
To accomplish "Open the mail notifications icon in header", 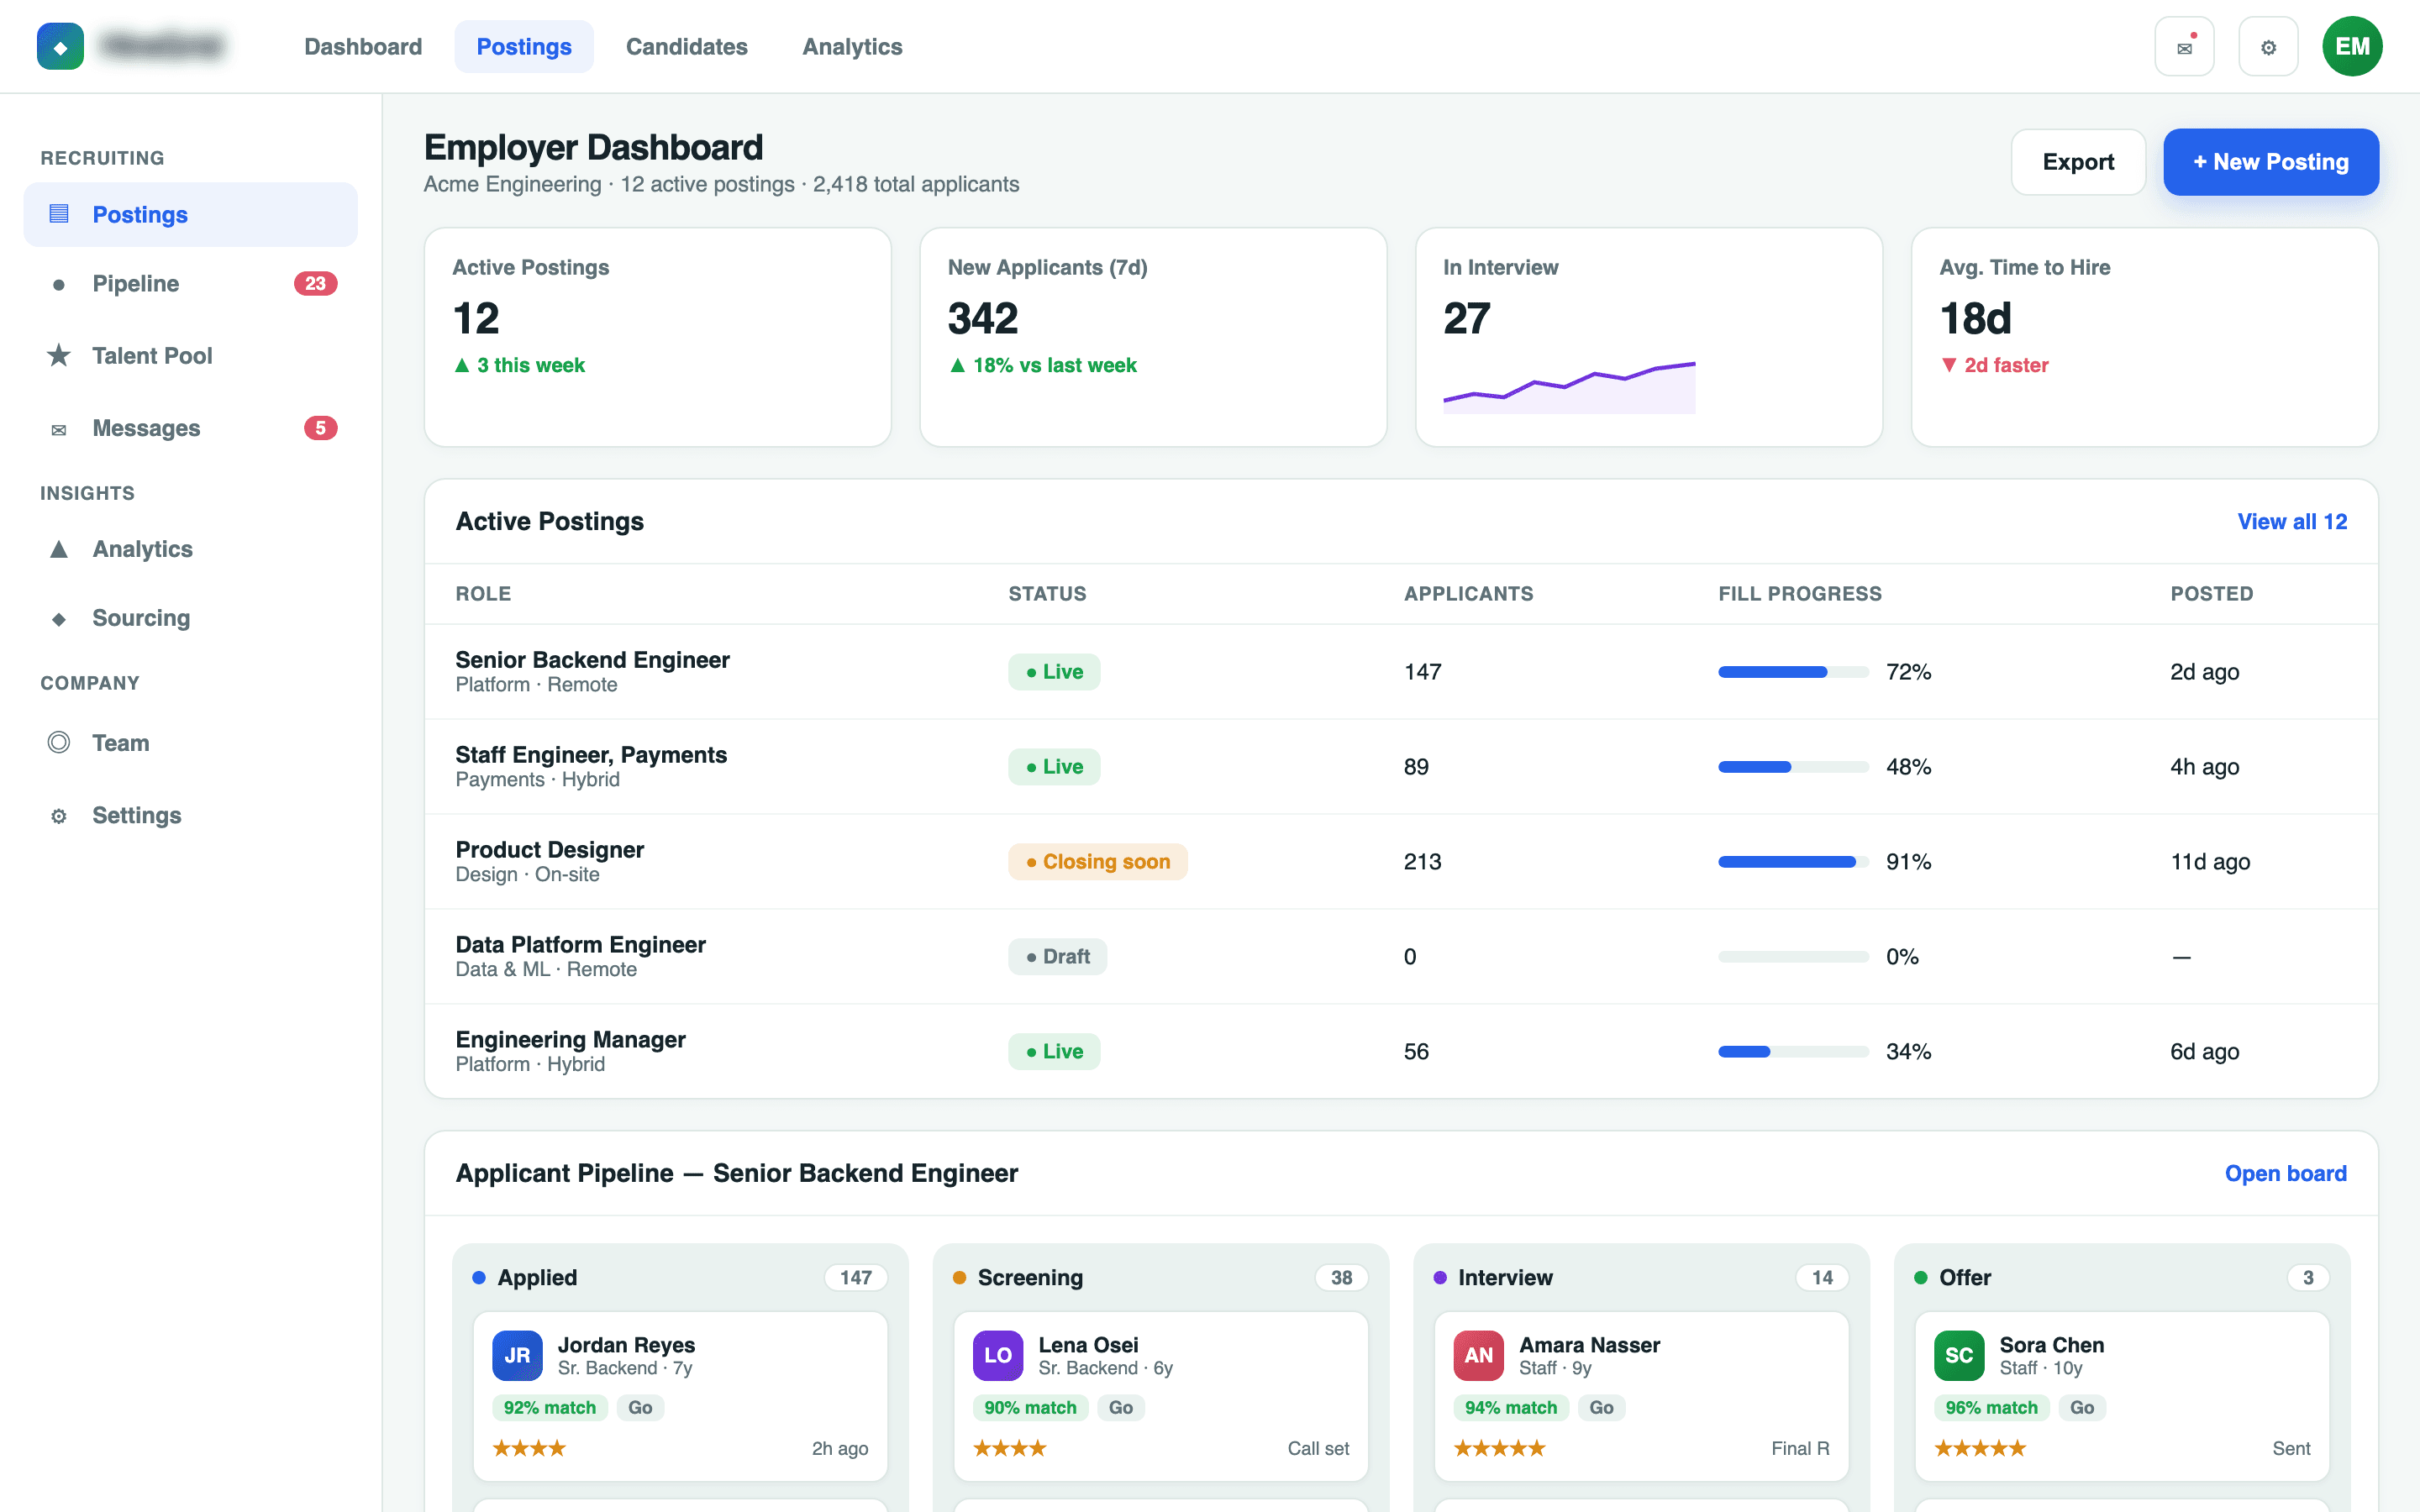I will point(2184,47).
